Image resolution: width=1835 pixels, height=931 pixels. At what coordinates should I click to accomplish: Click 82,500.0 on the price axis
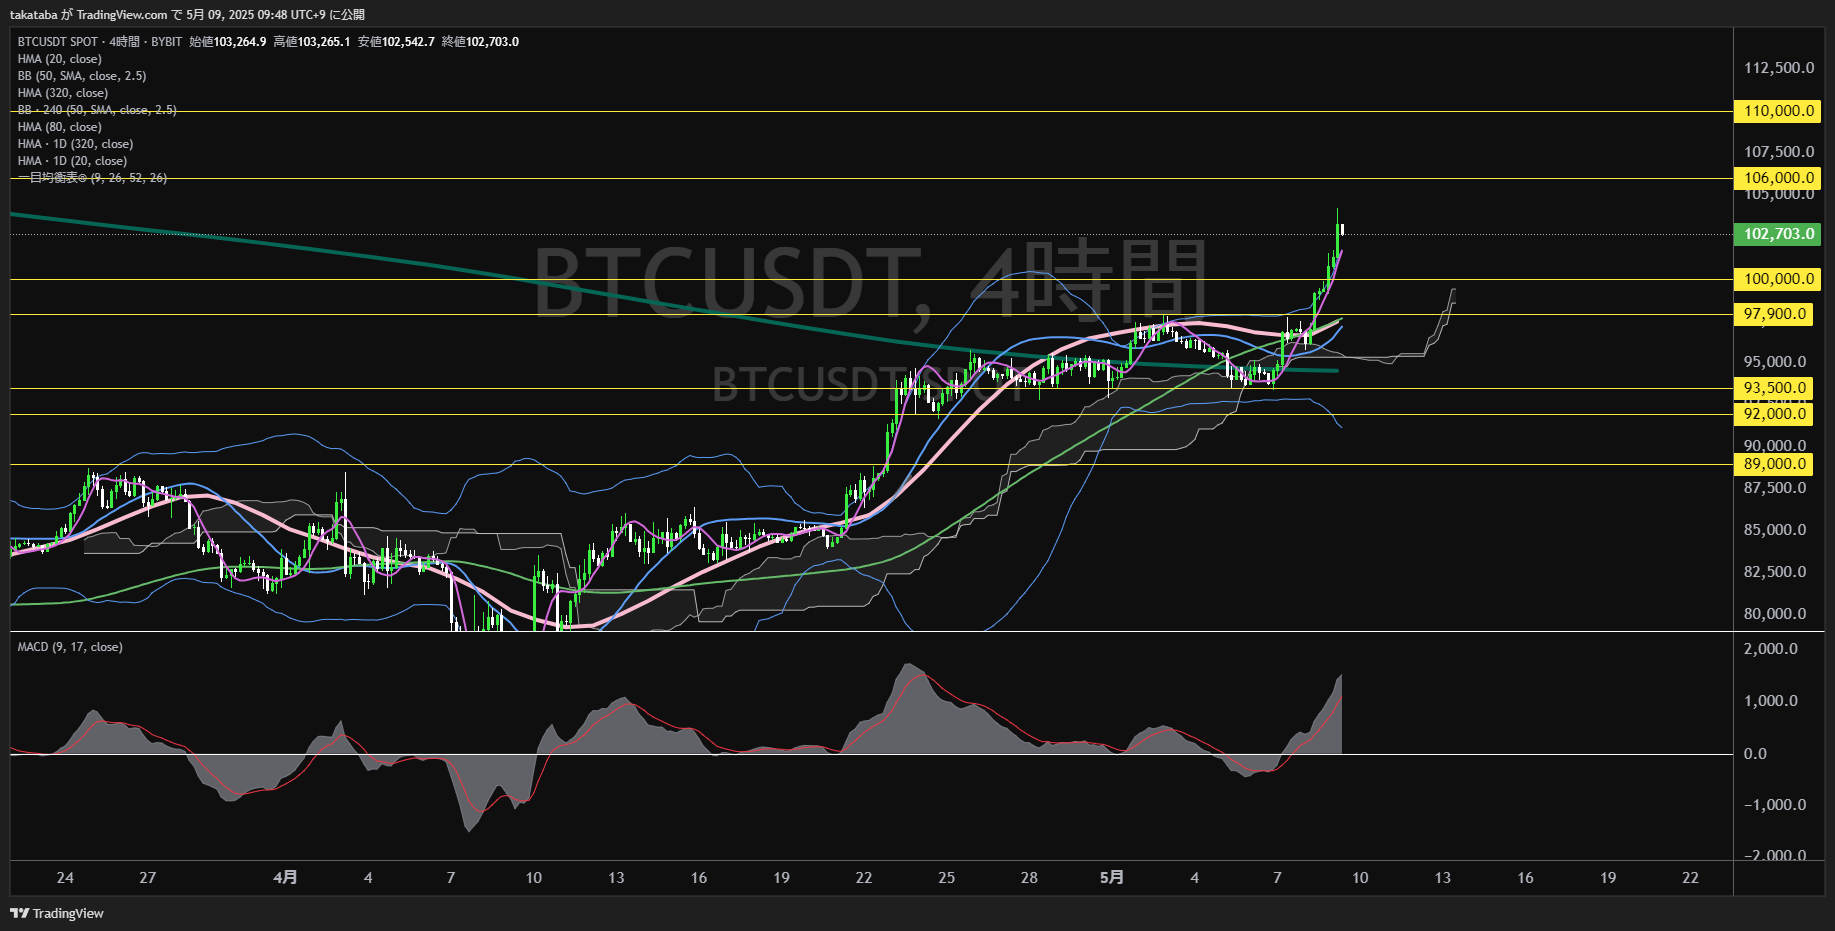(x=1775, y=572)
